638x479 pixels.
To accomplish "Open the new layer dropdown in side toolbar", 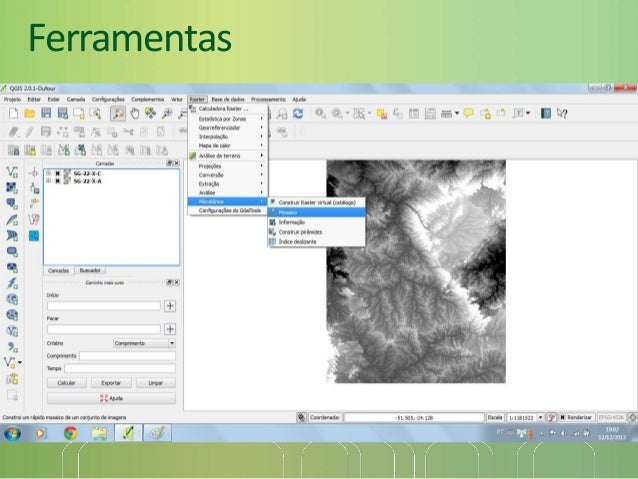I will click(x=20, y=362).
